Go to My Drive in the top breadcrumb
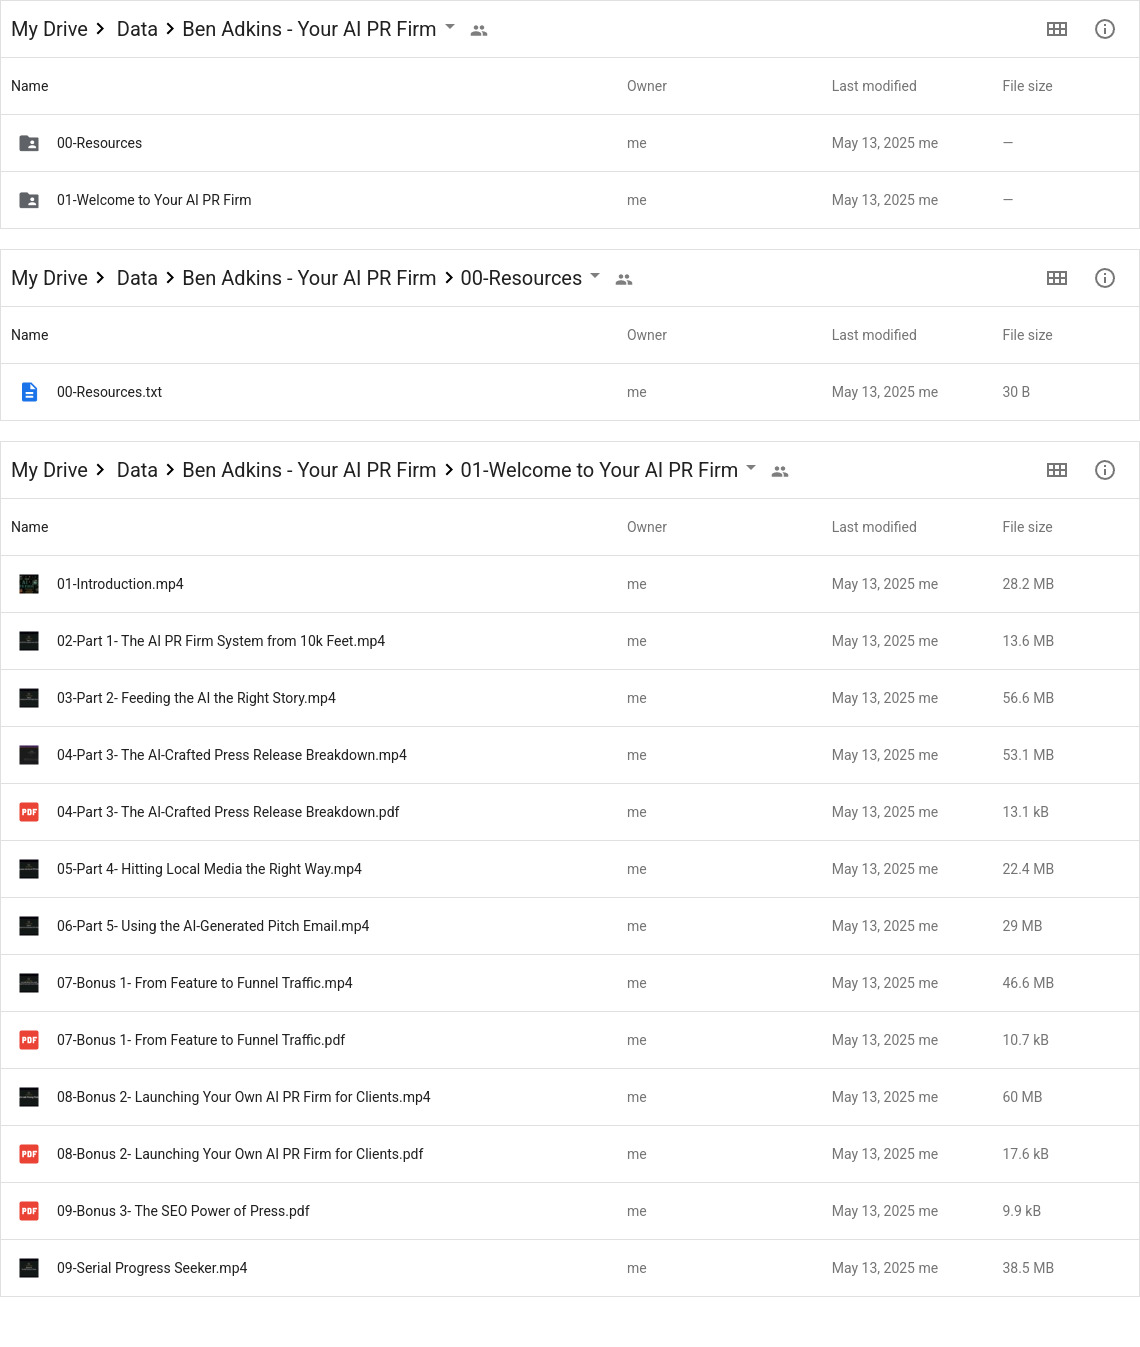 coord(50,29)
